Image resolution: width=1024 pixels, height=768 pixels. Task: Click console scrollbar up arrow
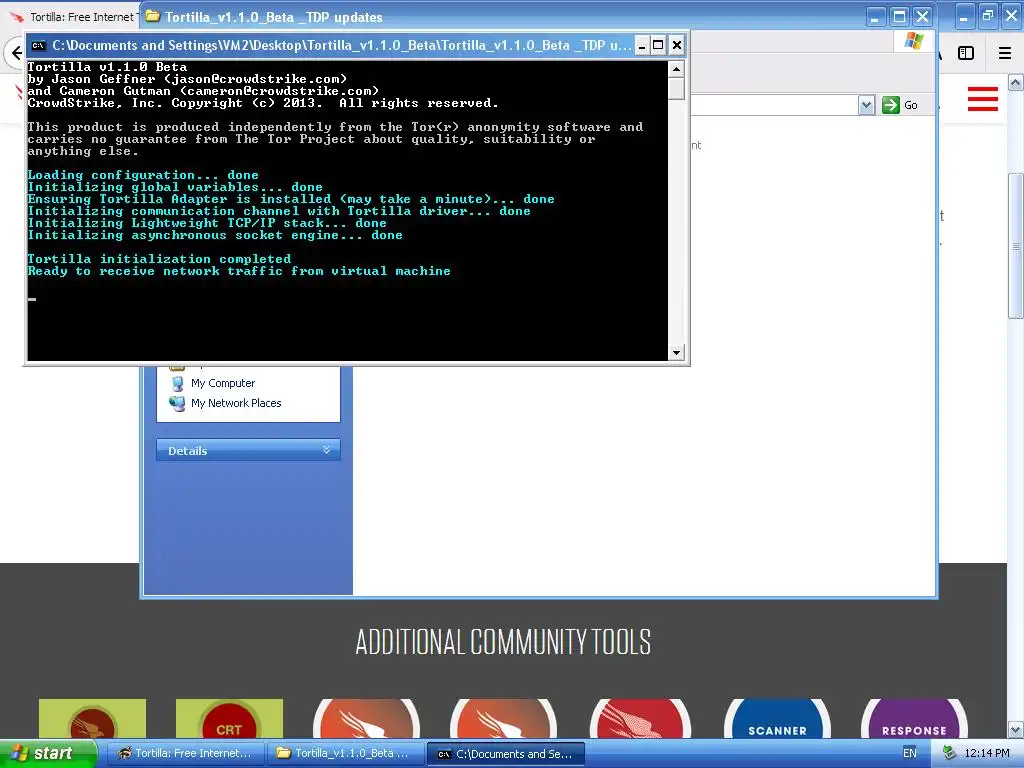point(676,69)
